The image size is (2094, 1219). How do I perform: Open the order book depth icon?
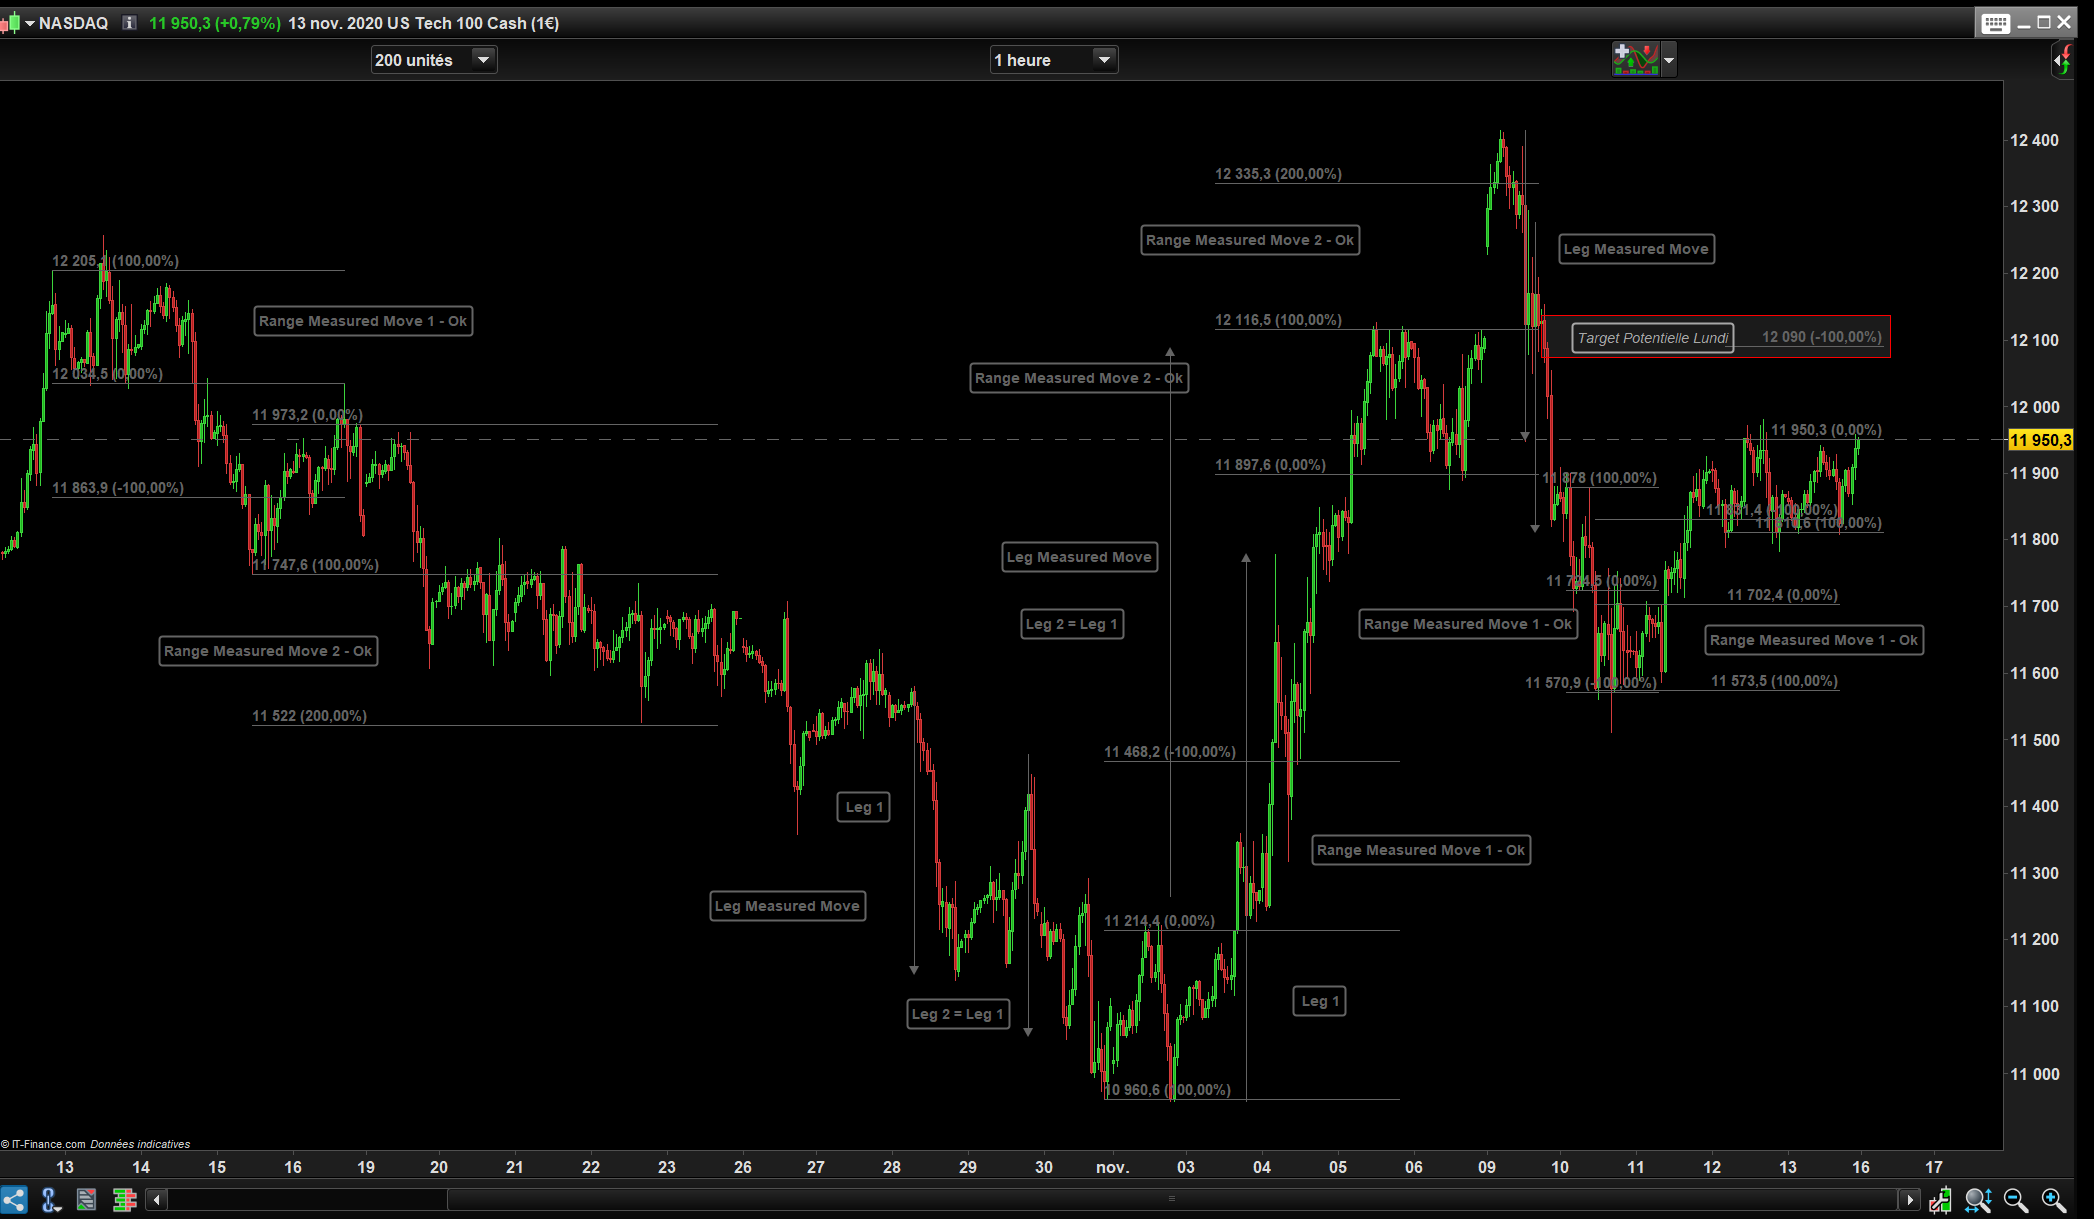[x=124, y=1199]
